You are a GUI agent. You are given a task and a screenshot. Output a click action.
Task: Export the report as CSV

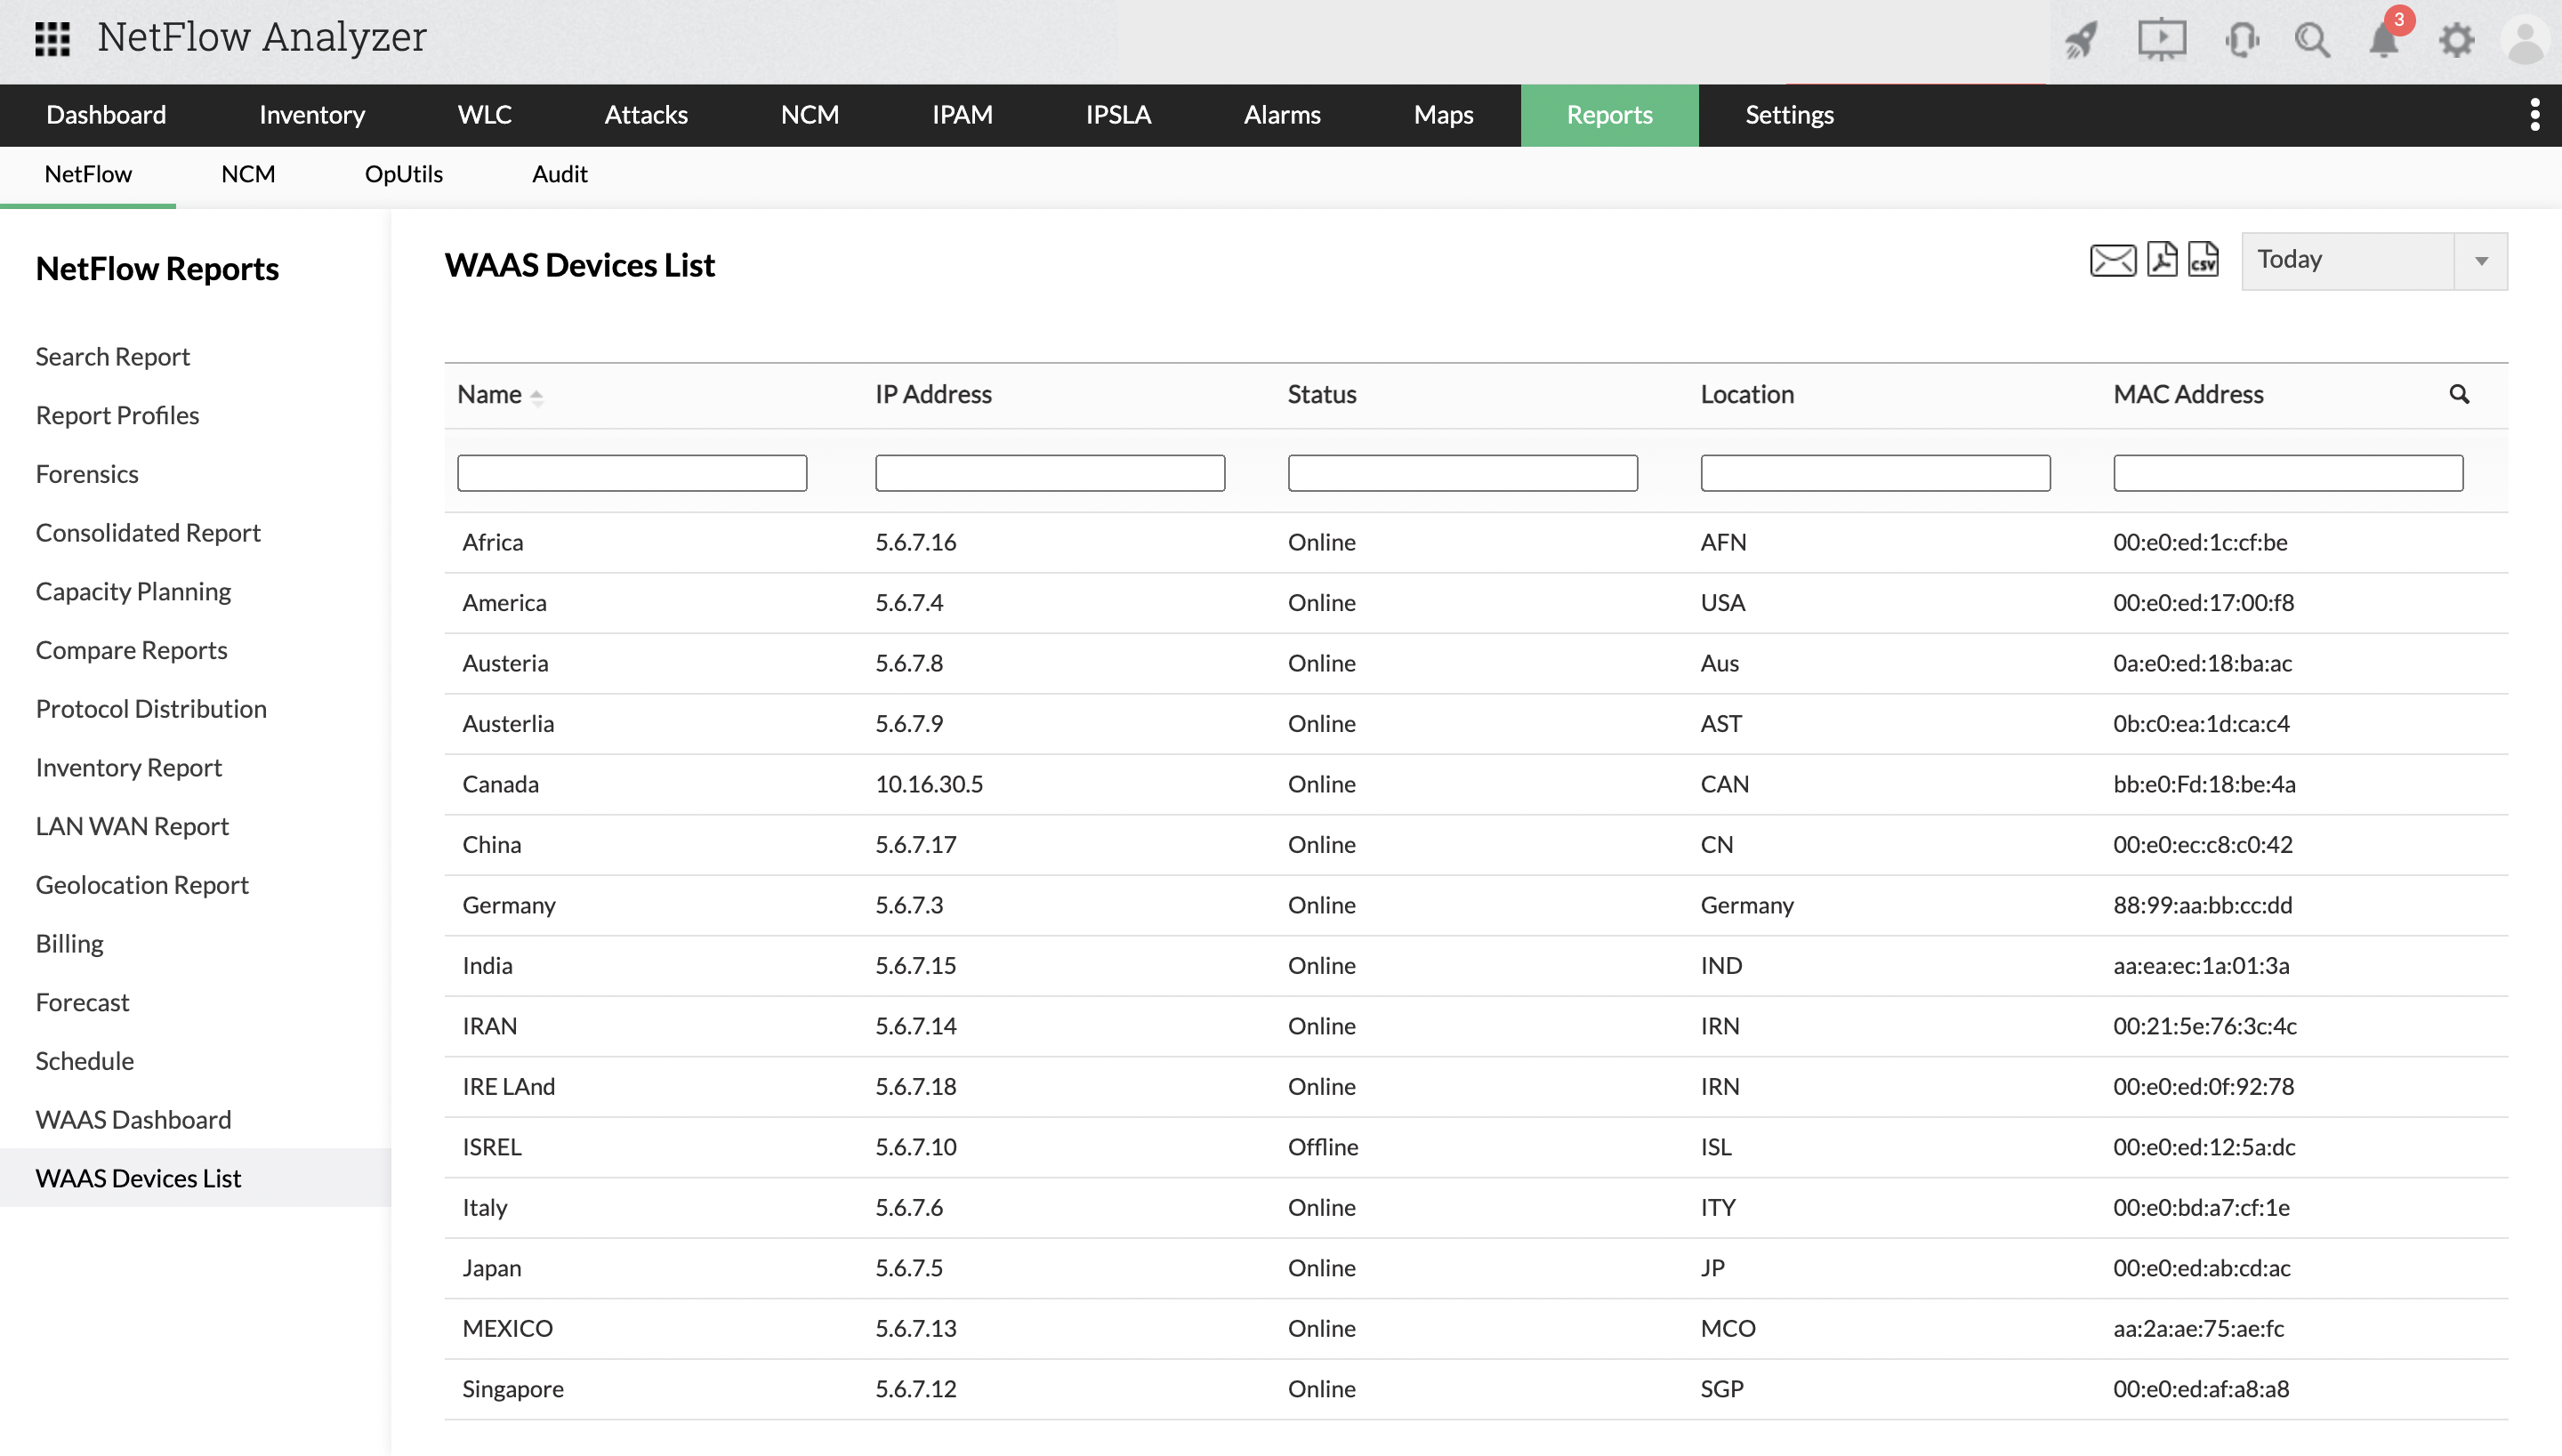point(2203,261)
